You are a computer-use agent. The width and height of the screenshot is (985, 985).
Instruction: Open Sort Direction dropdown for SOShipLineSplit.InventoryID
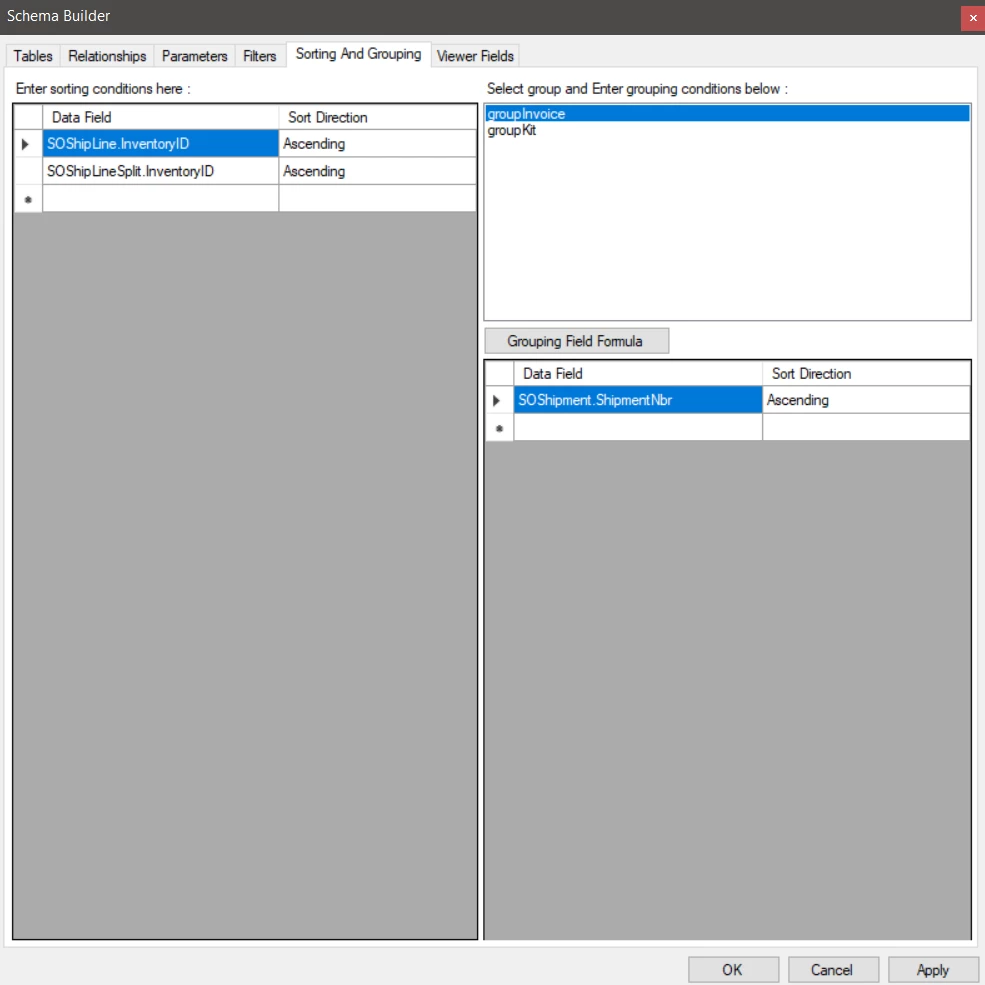tap(376, 171)
